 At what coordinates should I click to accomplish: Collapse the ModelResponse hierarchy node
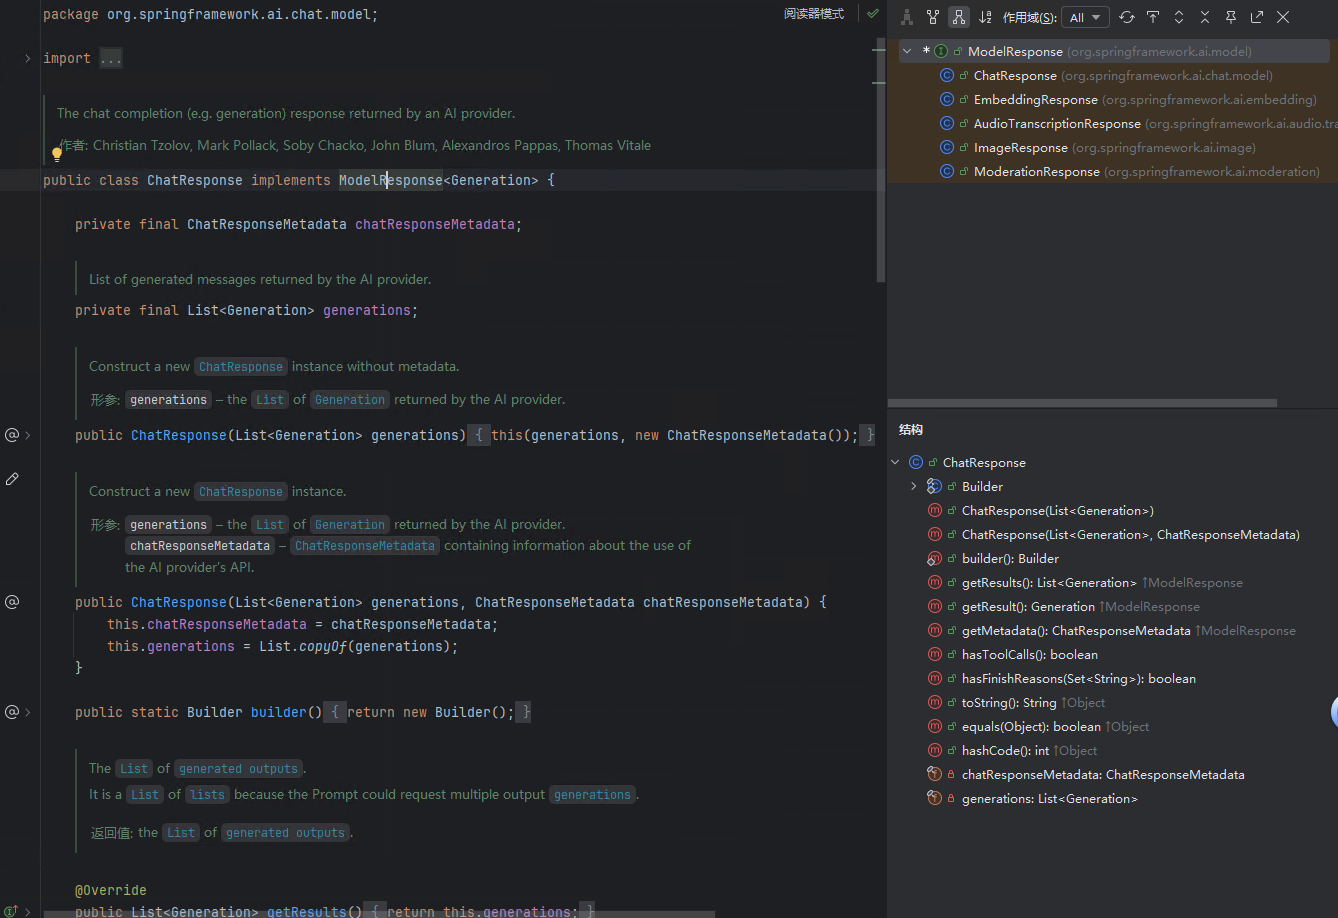pyautogui.click(x=907, y=51)
